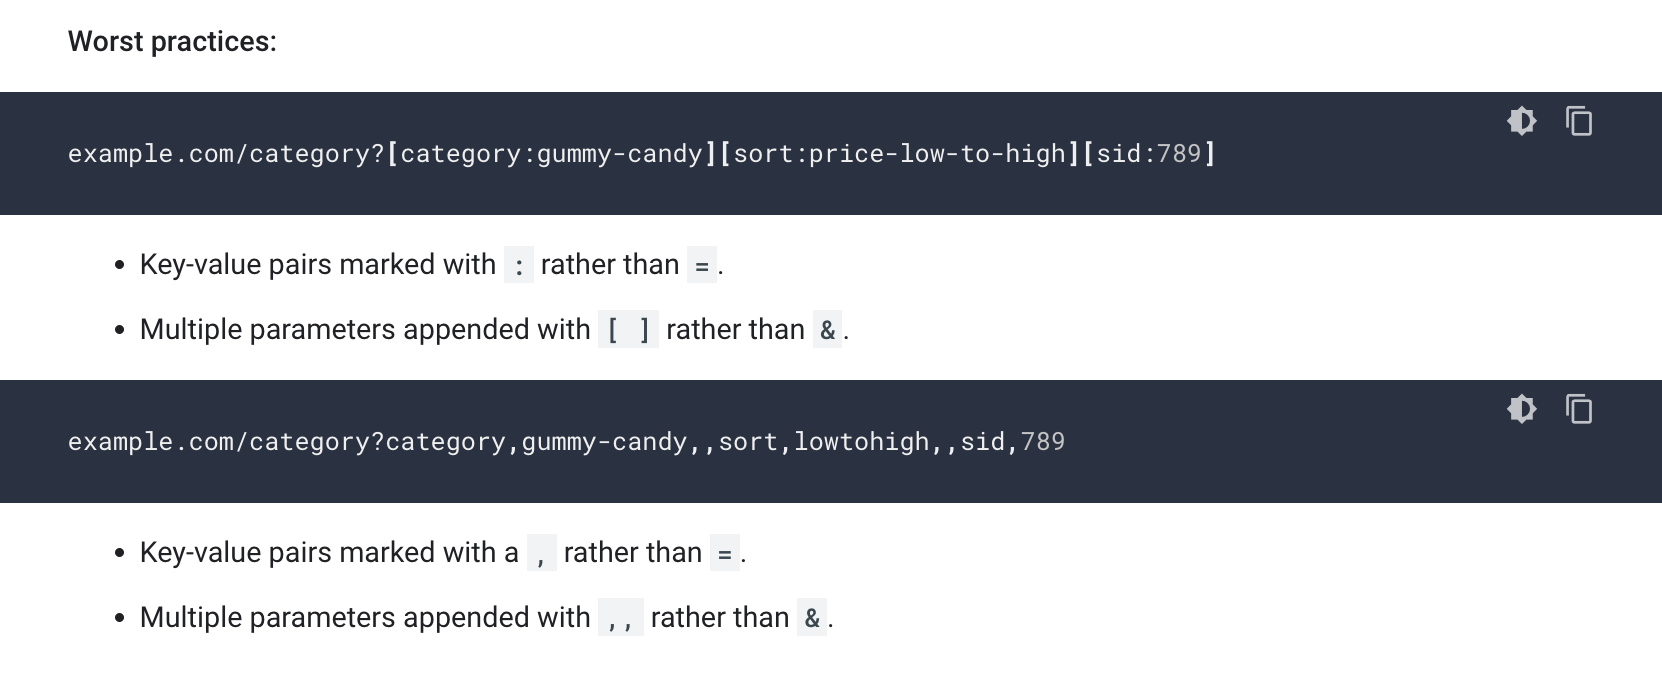Click the equals sign code after the single comma
Viewport: 1662px width, 676px height.
click(x=725, y=553)
